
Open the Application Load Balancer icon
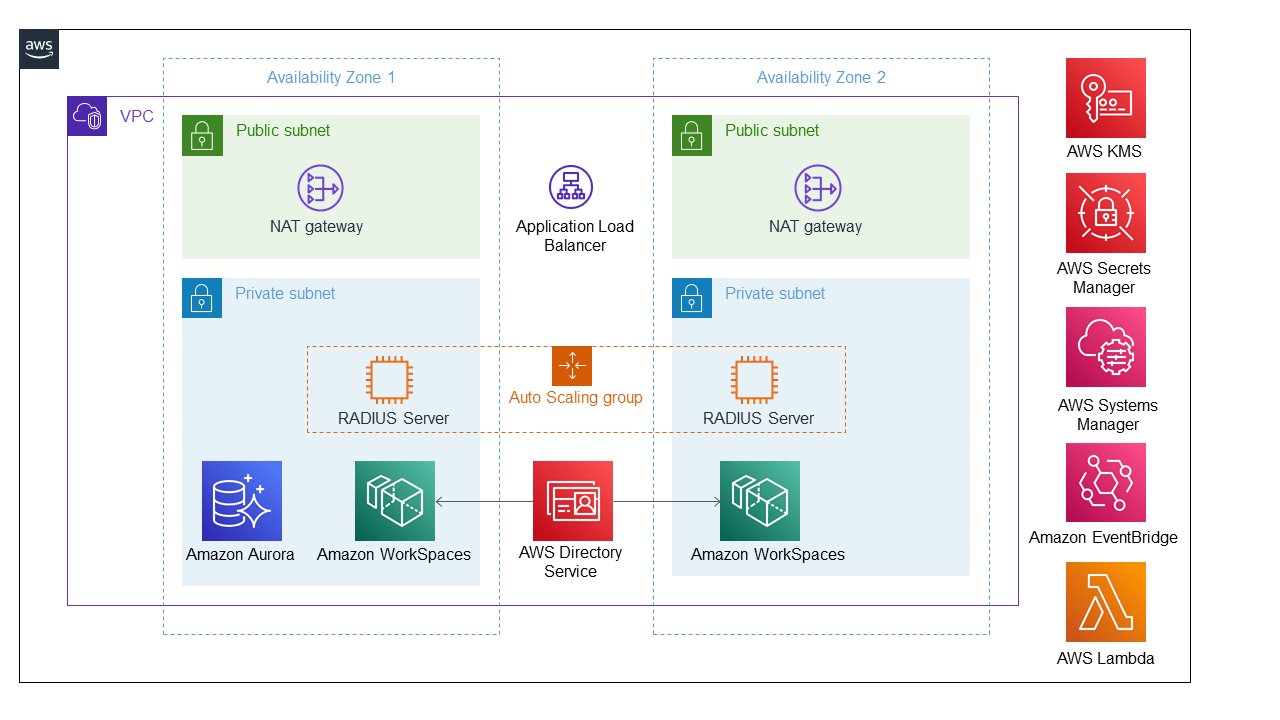point(570,186)
